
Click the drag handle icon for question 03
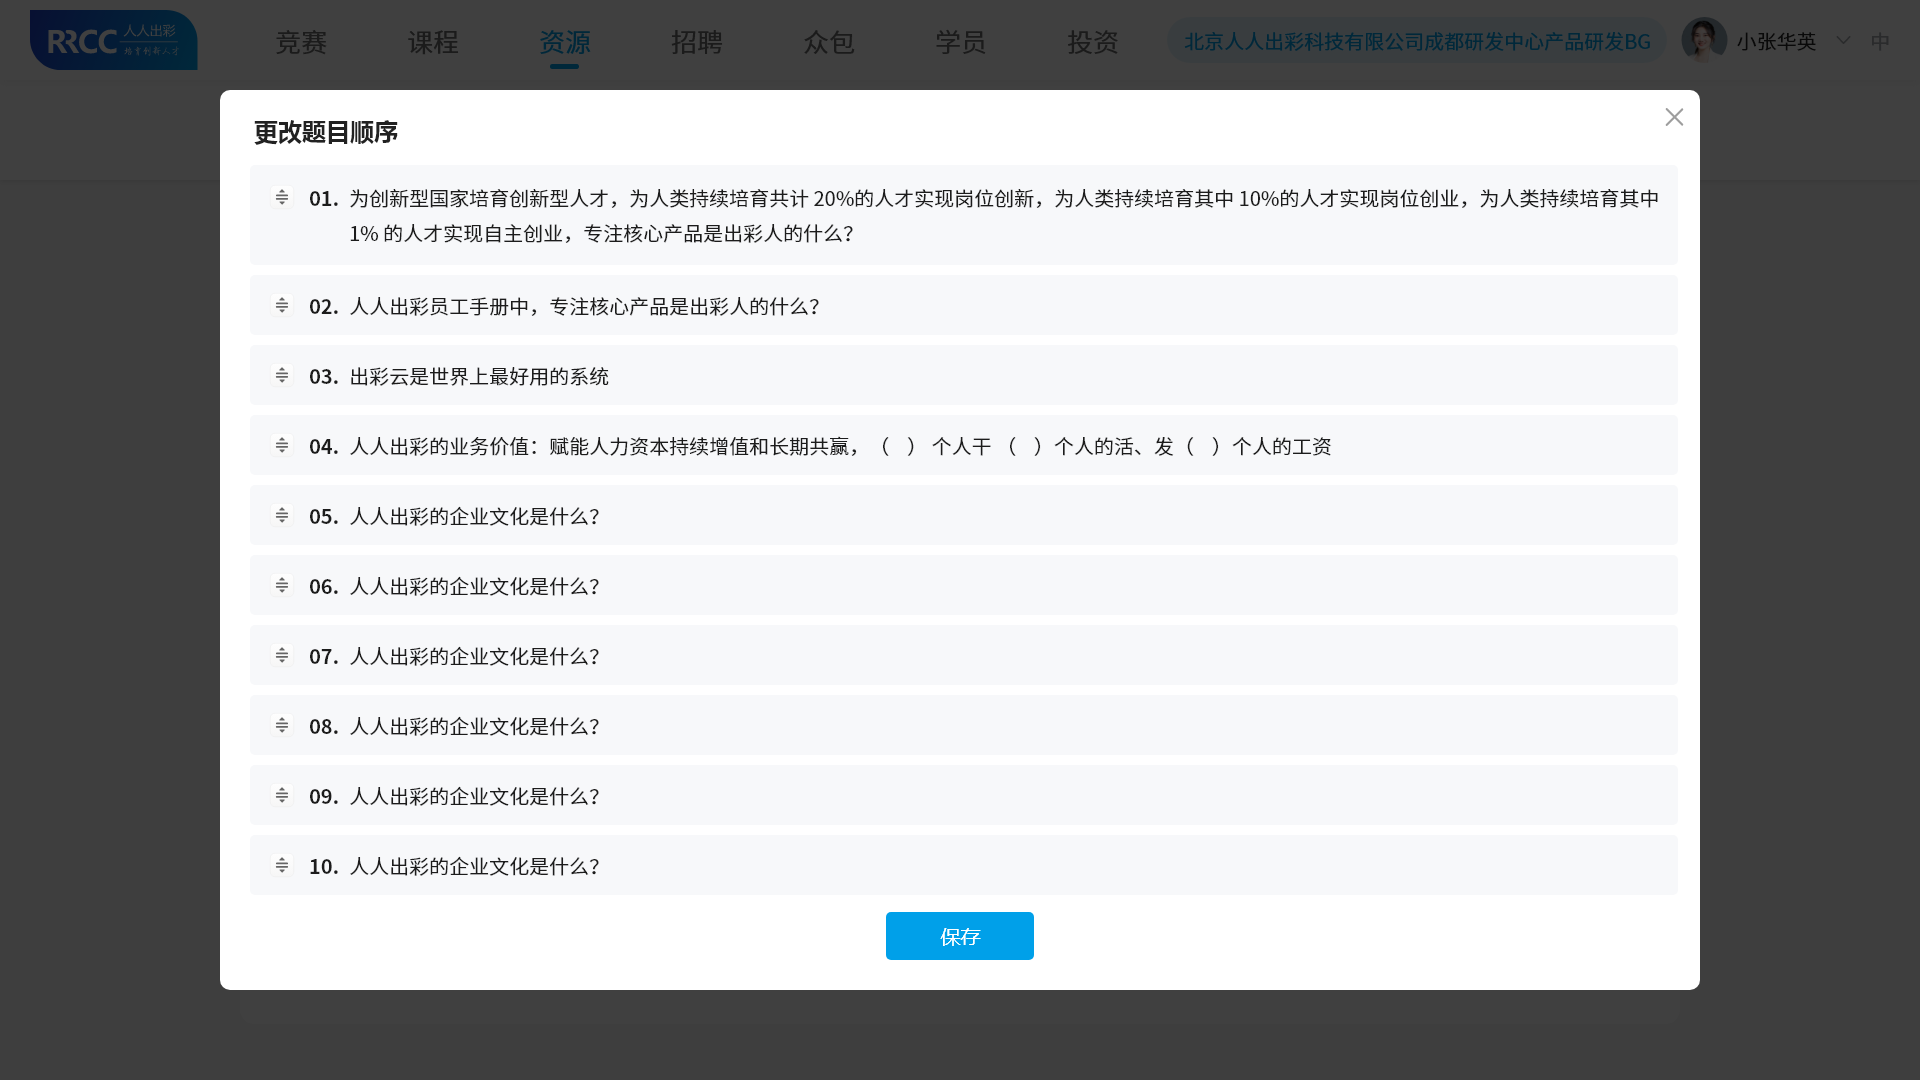tap(282, 375)
